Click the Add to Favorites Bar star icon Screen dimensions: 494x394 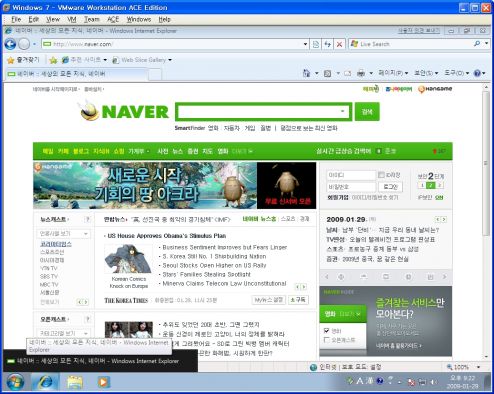53,60
